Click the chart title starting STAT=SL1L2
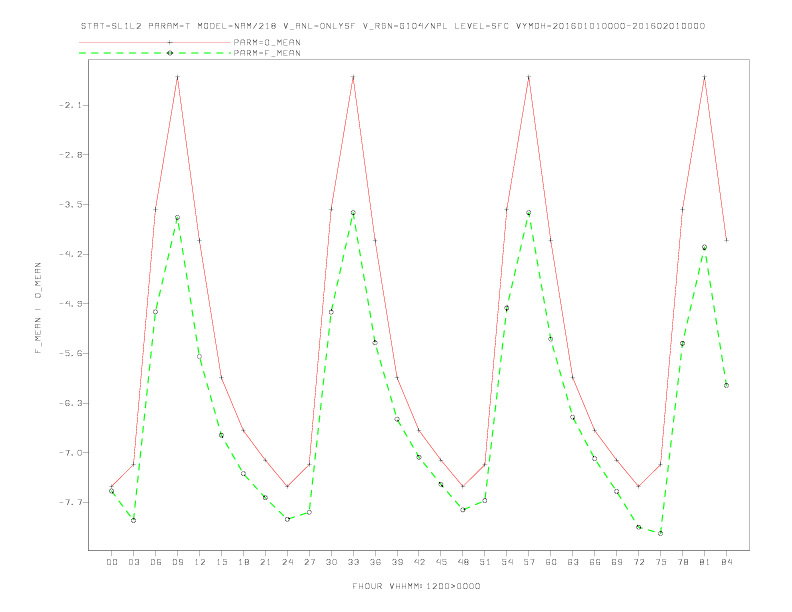 [392, 26]
